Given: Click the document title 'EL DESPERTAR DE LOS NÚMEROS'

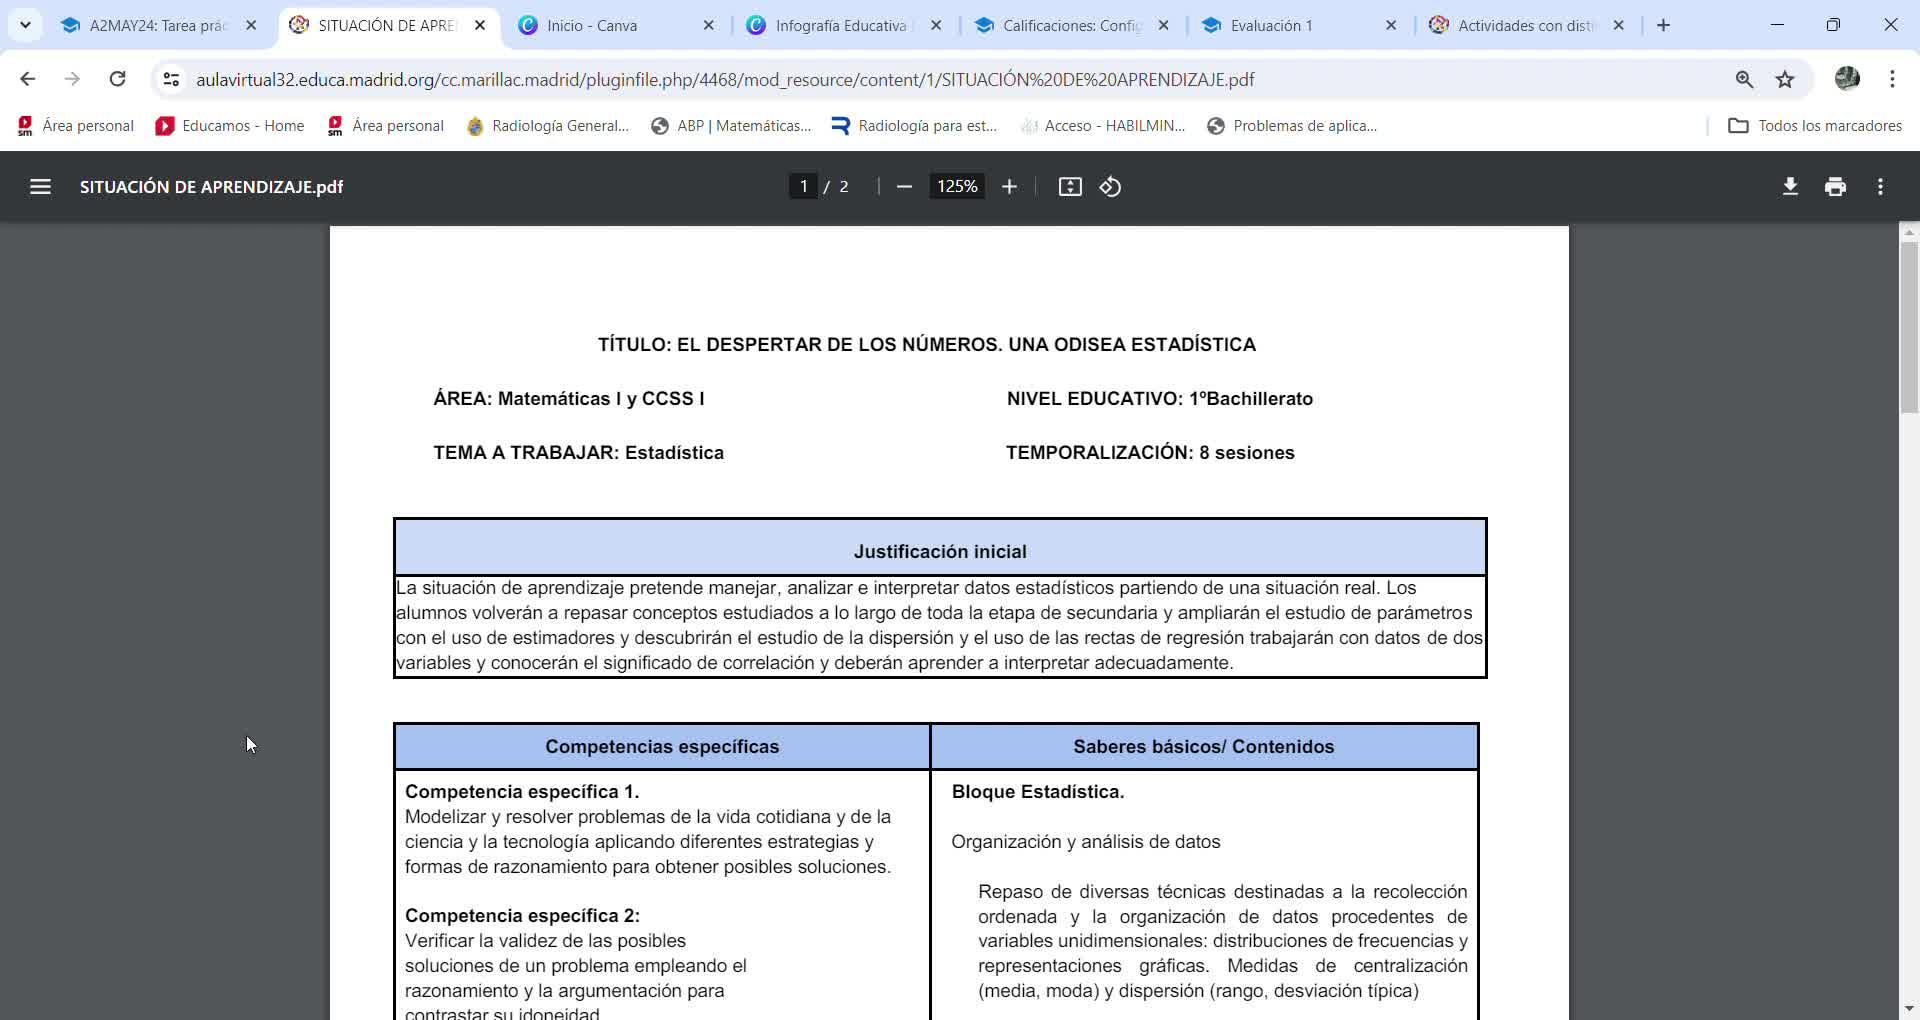Looking at the screenshot, I should (839, 345).
